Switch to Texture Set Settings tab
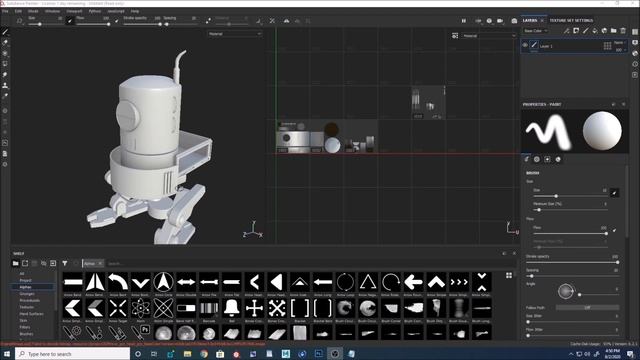The width and height of the screenshot is (640, 360). pyautogui.click(x=571, y=20)
